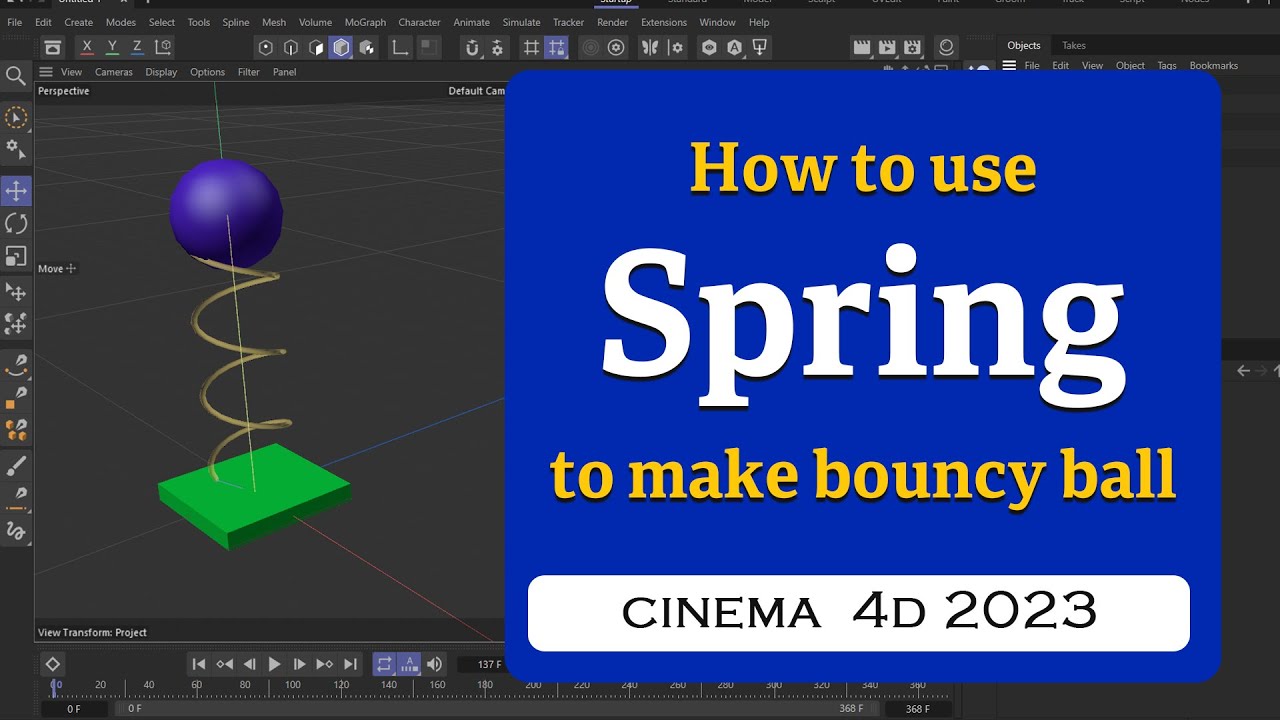Open the MoGraph menu

coord(365,22)
